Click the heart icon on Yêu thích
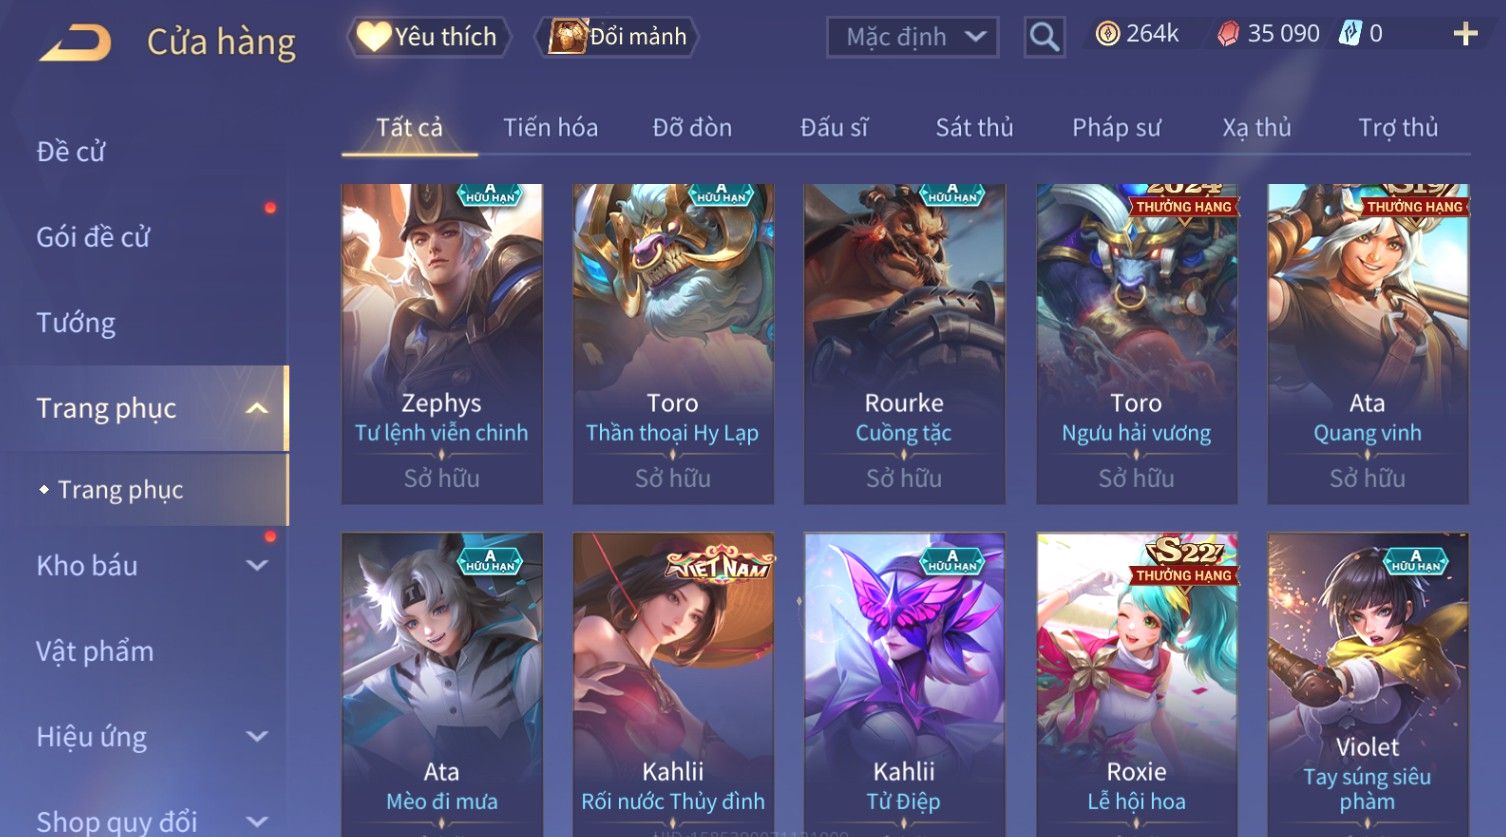This screenshot has height=837, width=1506. click(x=373, y=36)
